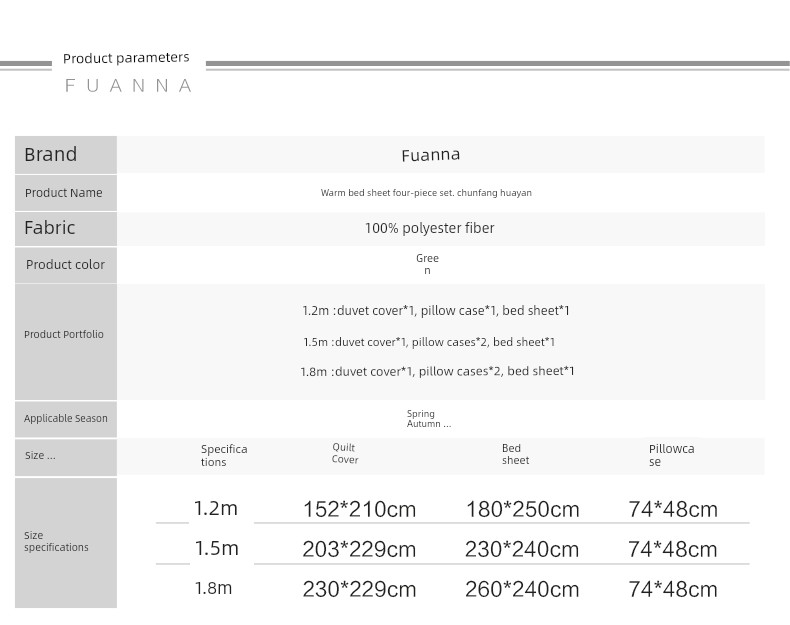
Task: Click the 1.2m duvet cover portfolio line
Action: [436, 311]
